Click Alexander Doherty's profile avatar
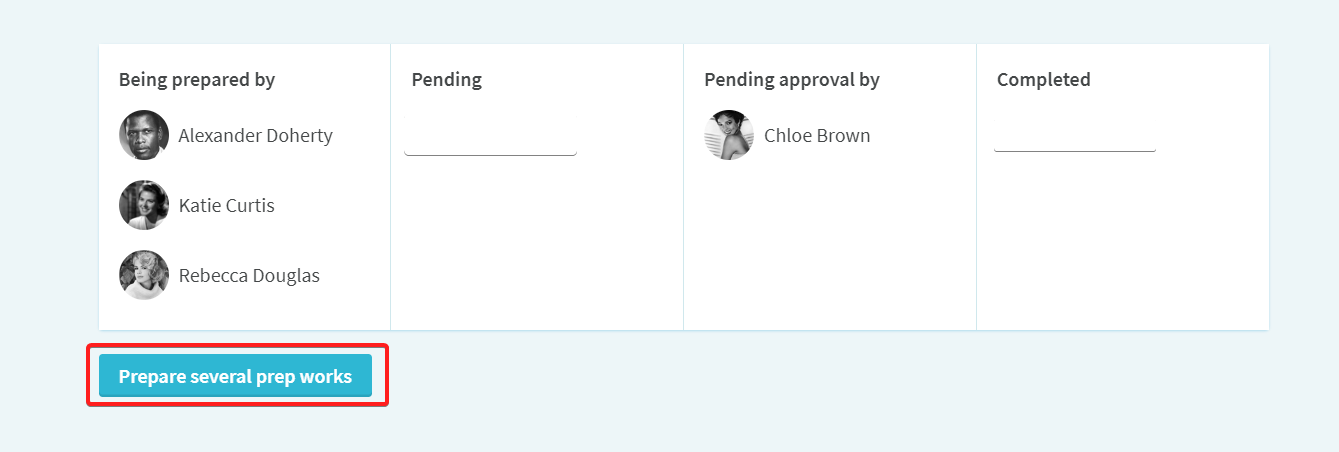 coord(144,135)
